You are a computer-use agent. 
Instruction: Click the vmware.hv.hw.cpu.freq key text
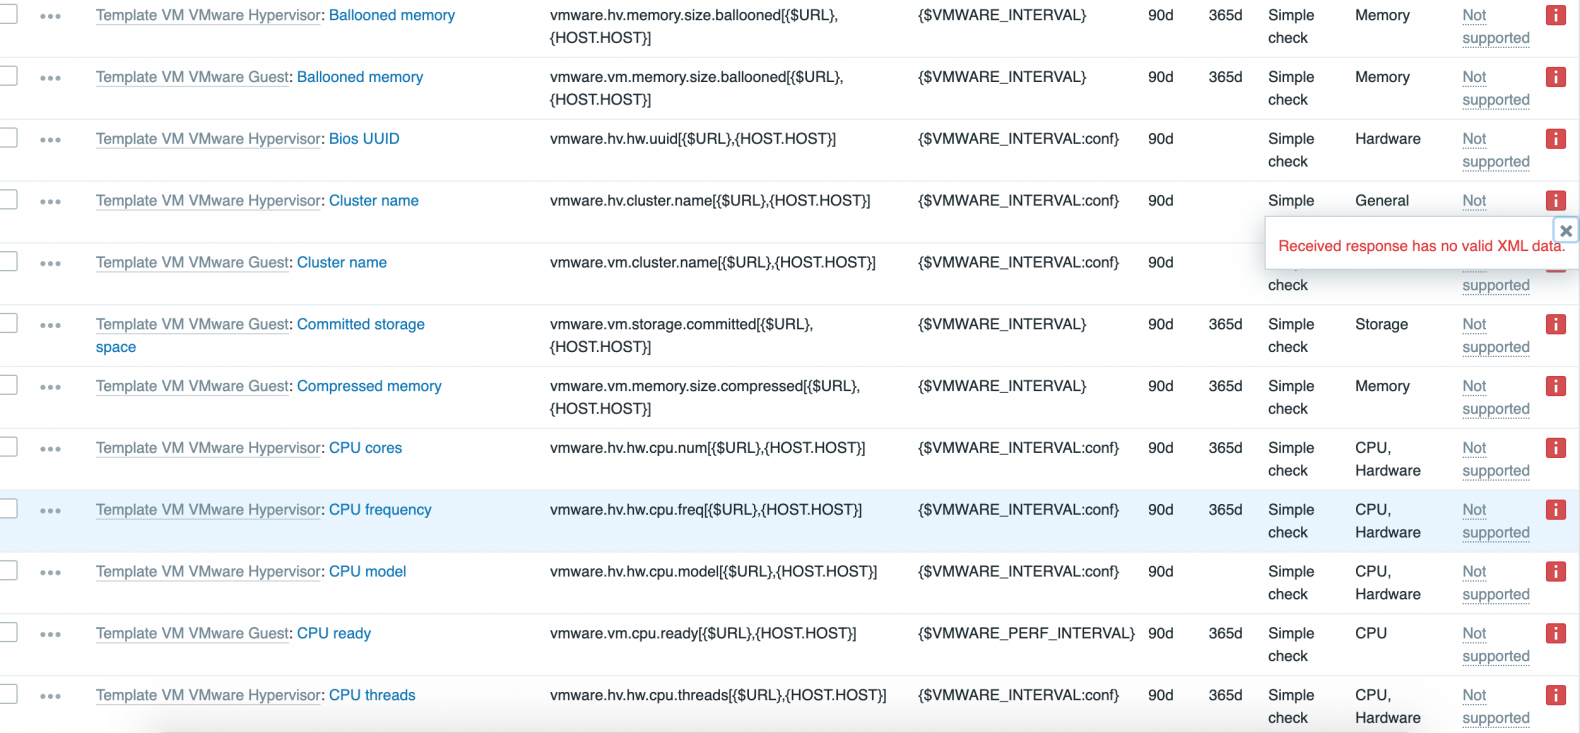706,510
